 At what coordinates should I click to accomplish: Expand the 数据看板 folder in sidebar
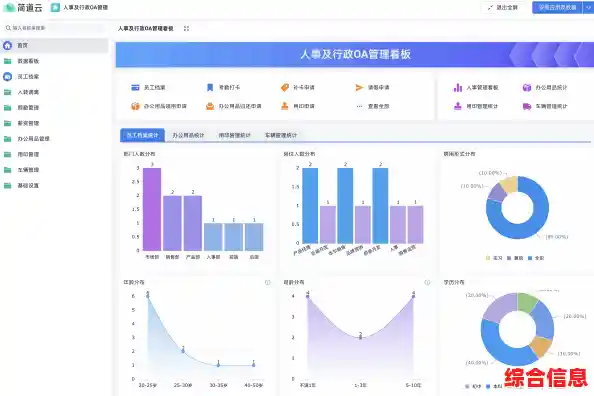pos(8,61)
